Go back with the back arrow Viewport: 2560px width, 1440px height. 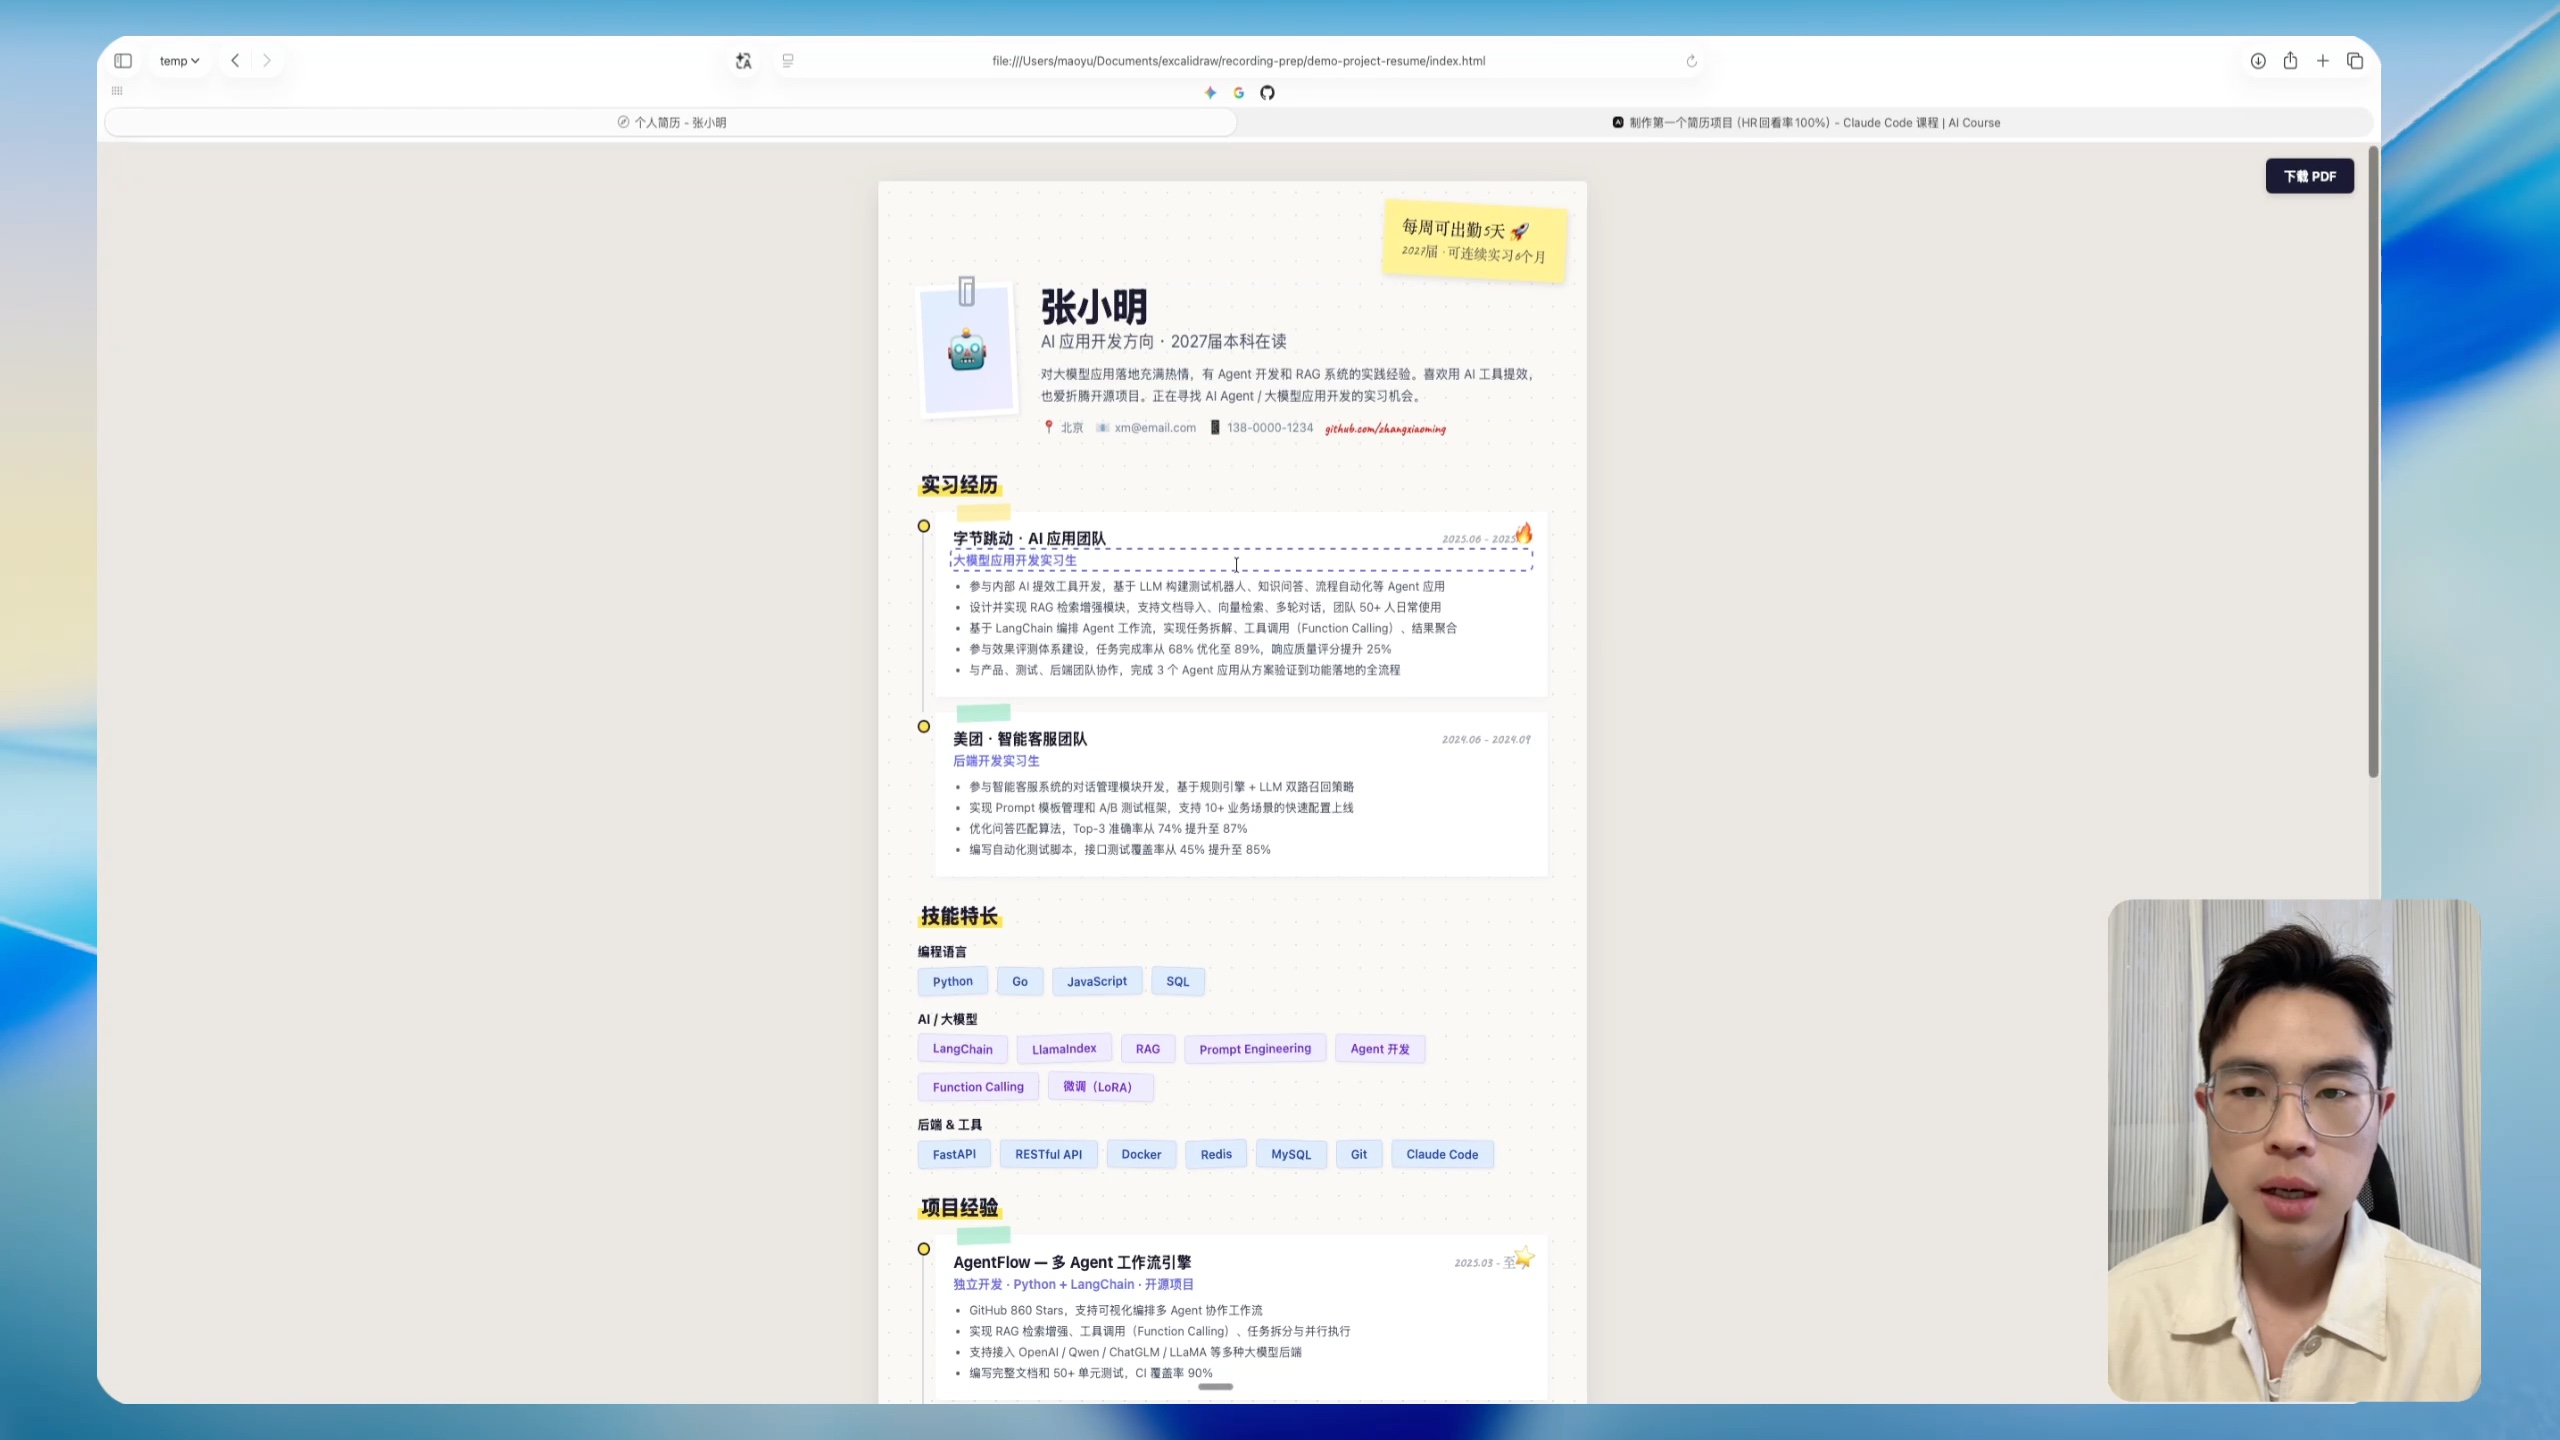coord(235,61)
